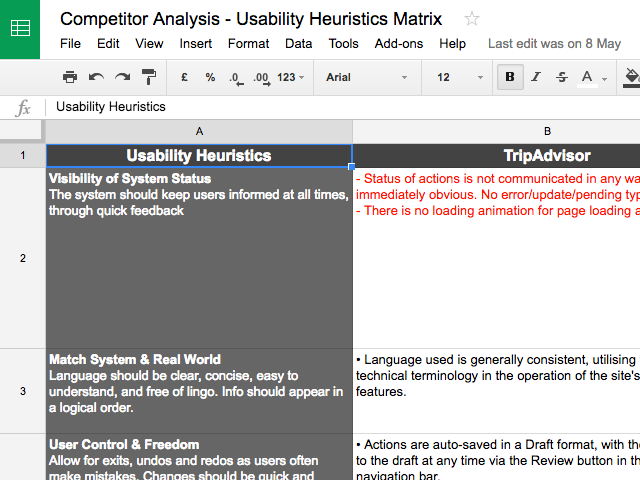Viewport: 640px width, 480px height.
Task: Open the fill colour bucket
Action: [631, 78]
